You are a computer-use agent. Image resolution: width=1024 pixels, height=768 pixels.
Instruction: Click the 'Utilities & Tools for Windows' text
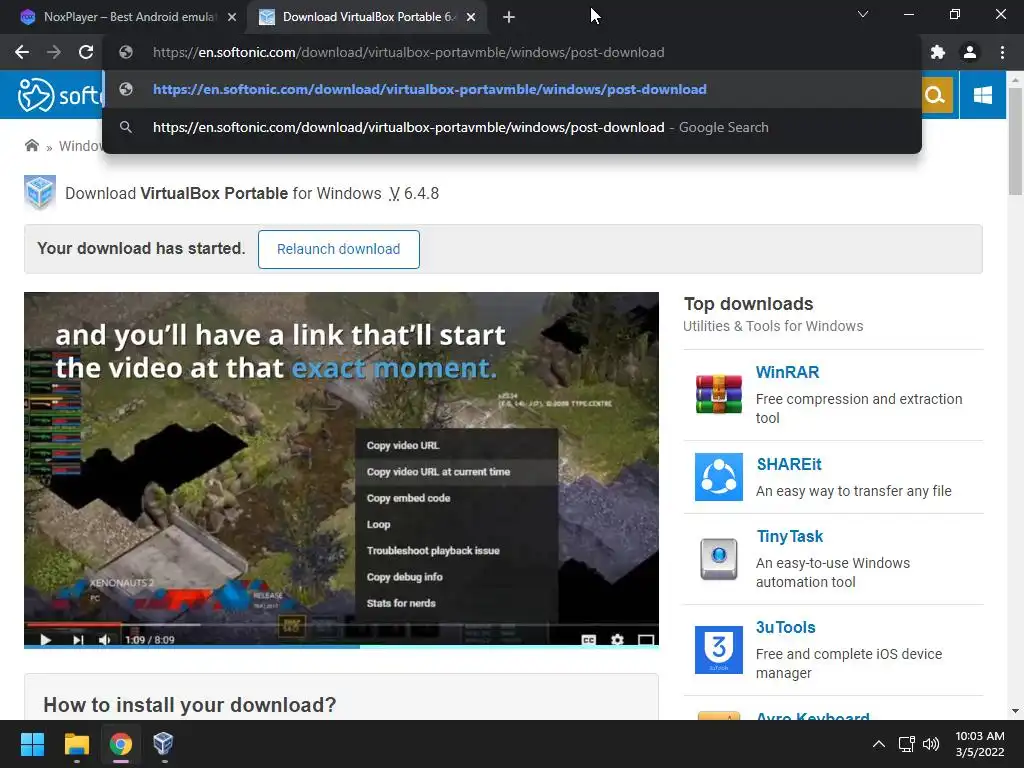coord(773,326)
